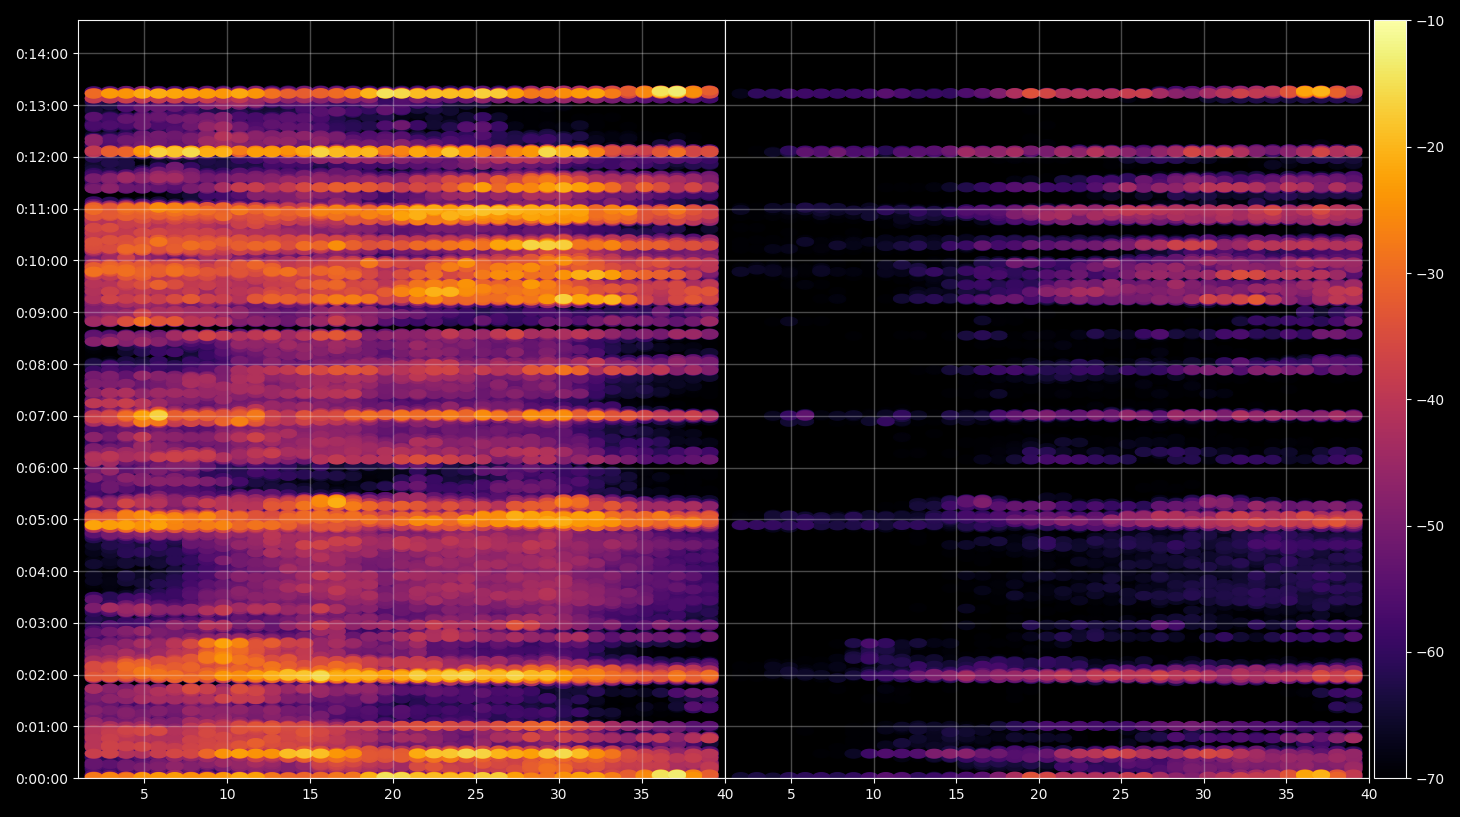This screenshot has height=817, width=1460.
Task: Select the 0:10:00 y-axis tick label
Action: pos(42,261)
